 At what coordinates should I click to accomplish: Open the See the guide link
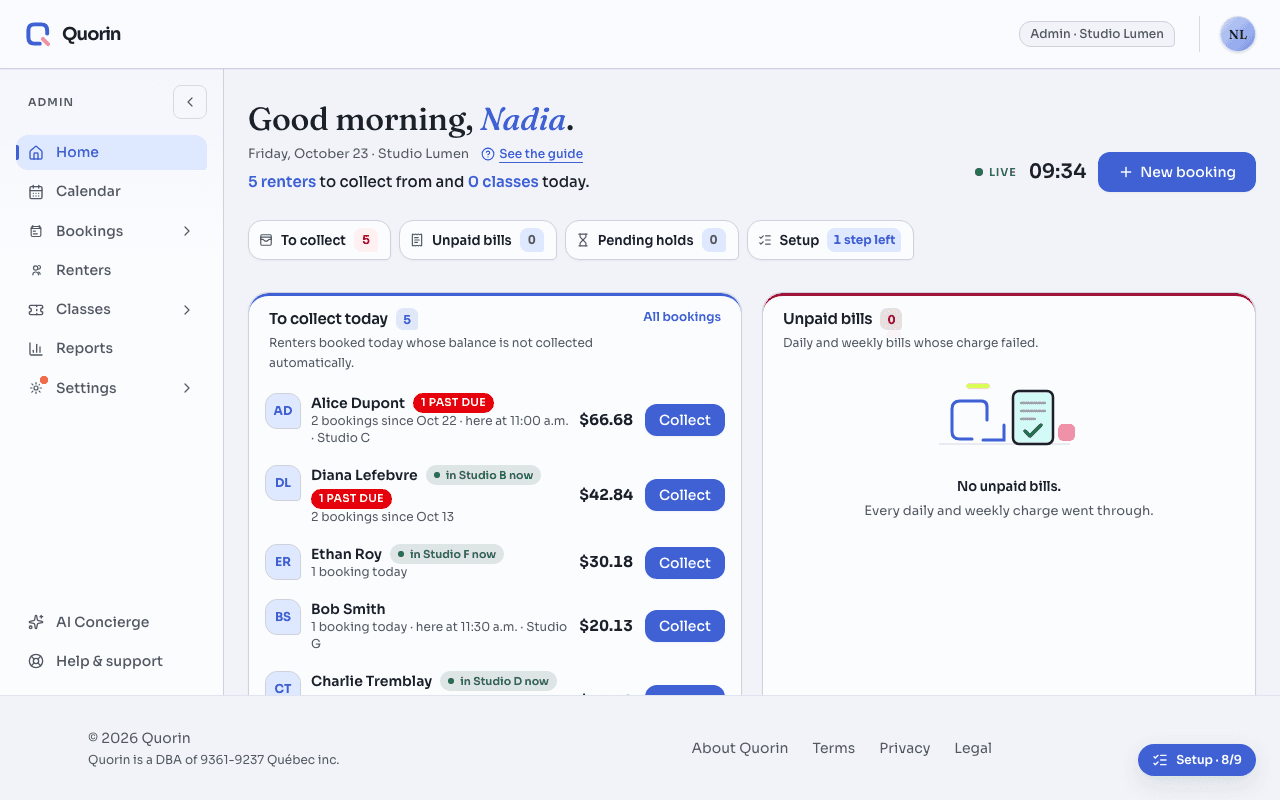541,154
